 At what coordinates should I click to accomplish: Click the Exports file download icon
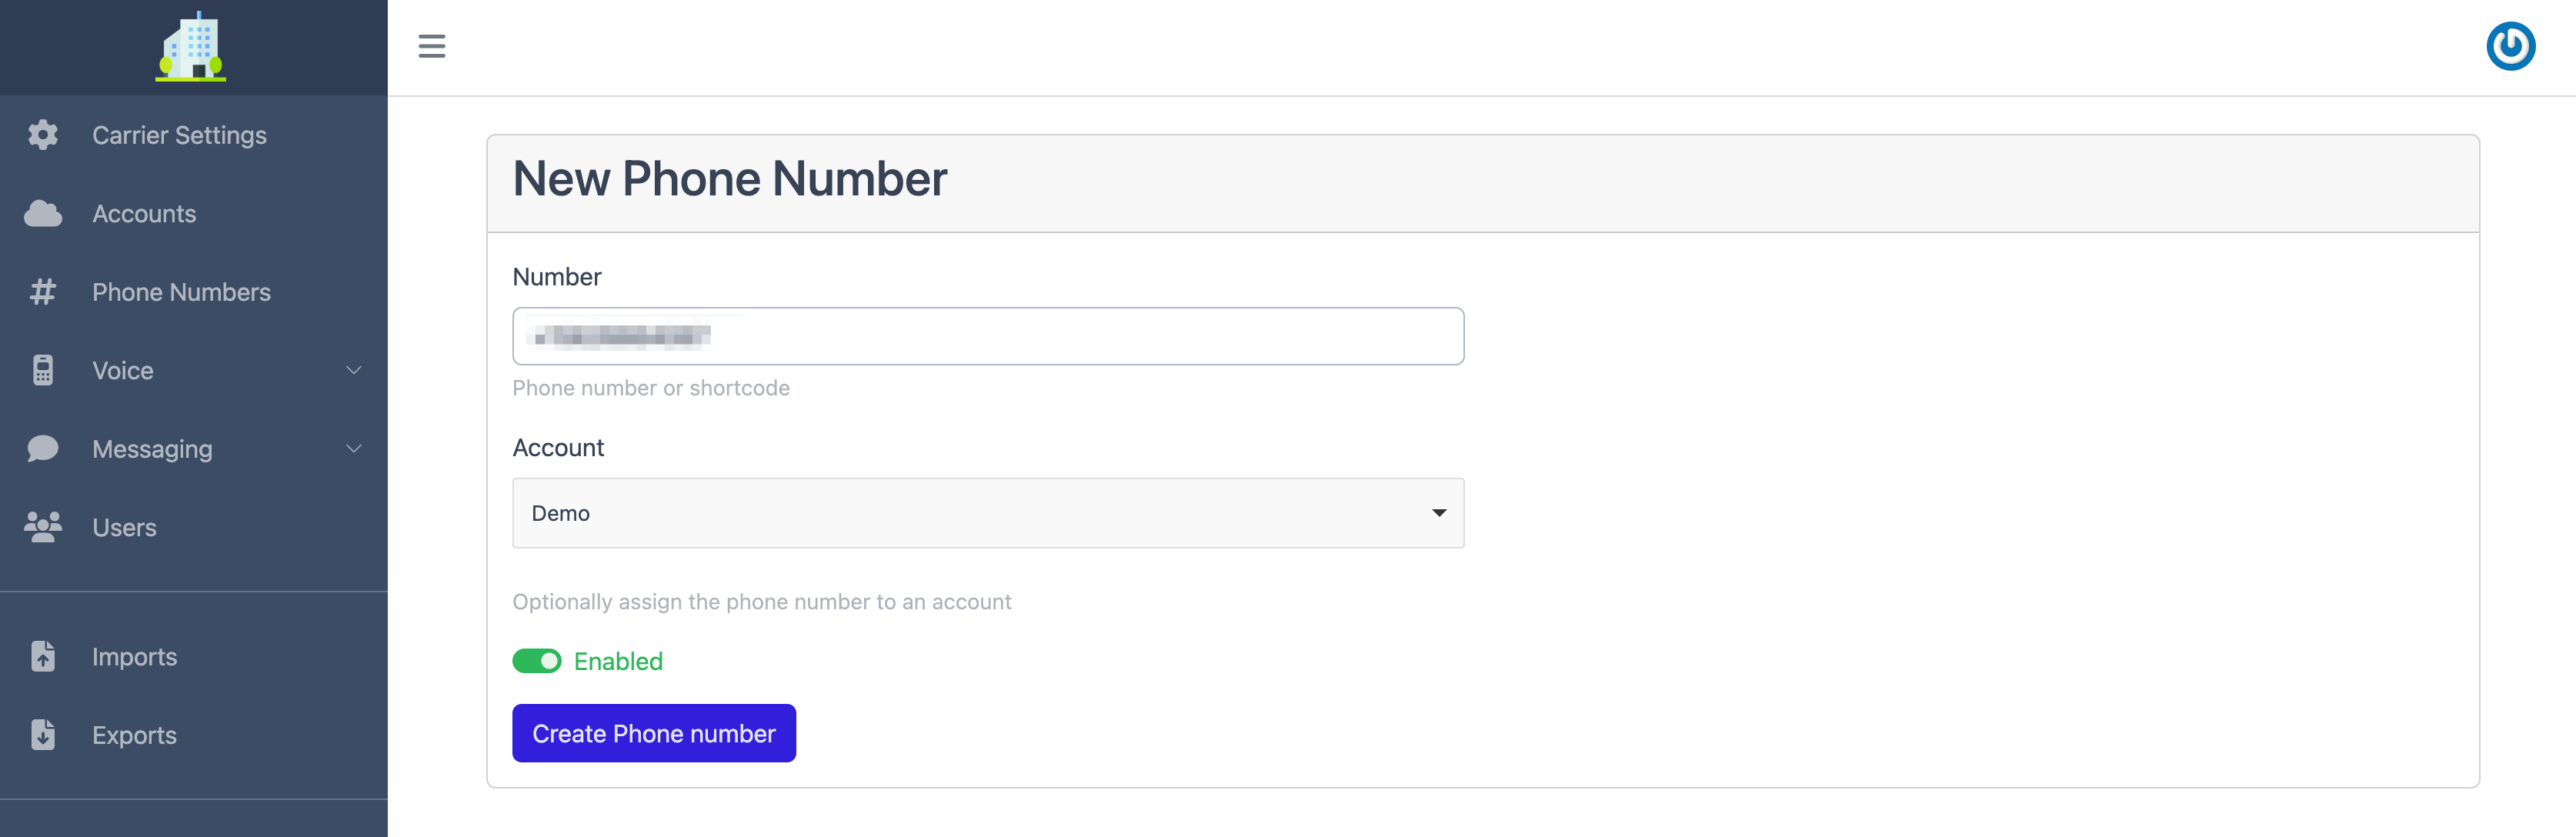tap(43, 735)
